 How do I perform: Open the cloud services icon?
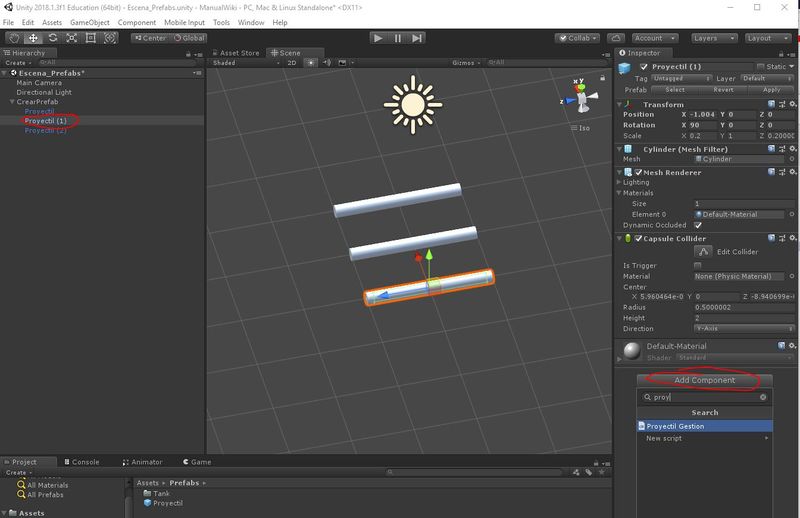click(616, 38)
